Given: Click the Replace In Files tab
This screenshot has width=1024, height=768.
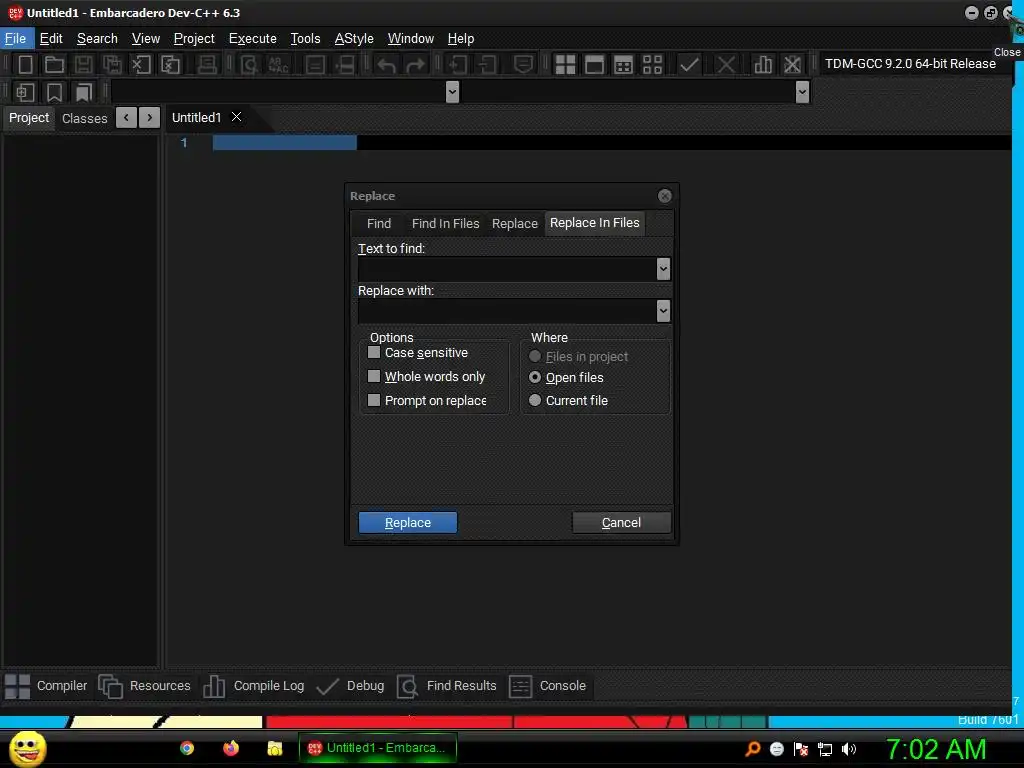Looking at the screenshot, I should 594,223.
